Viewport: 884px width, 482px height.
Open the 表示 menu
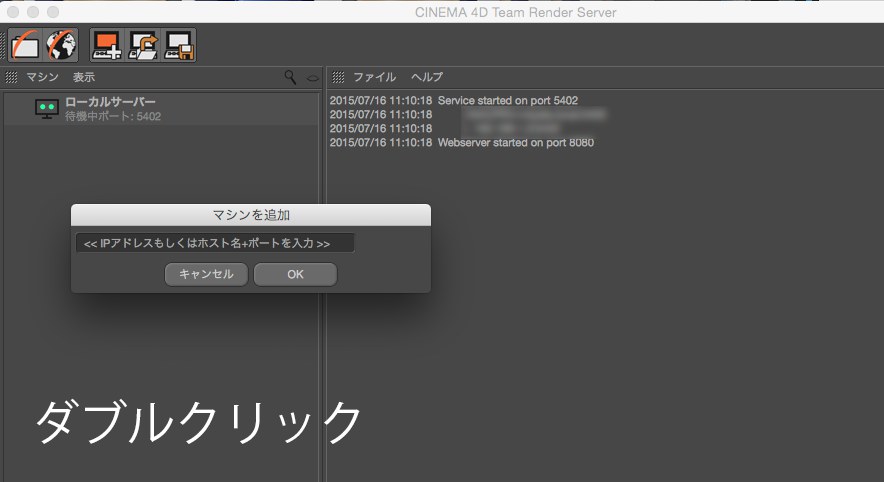pyautogui.click(x=84, y=77)
